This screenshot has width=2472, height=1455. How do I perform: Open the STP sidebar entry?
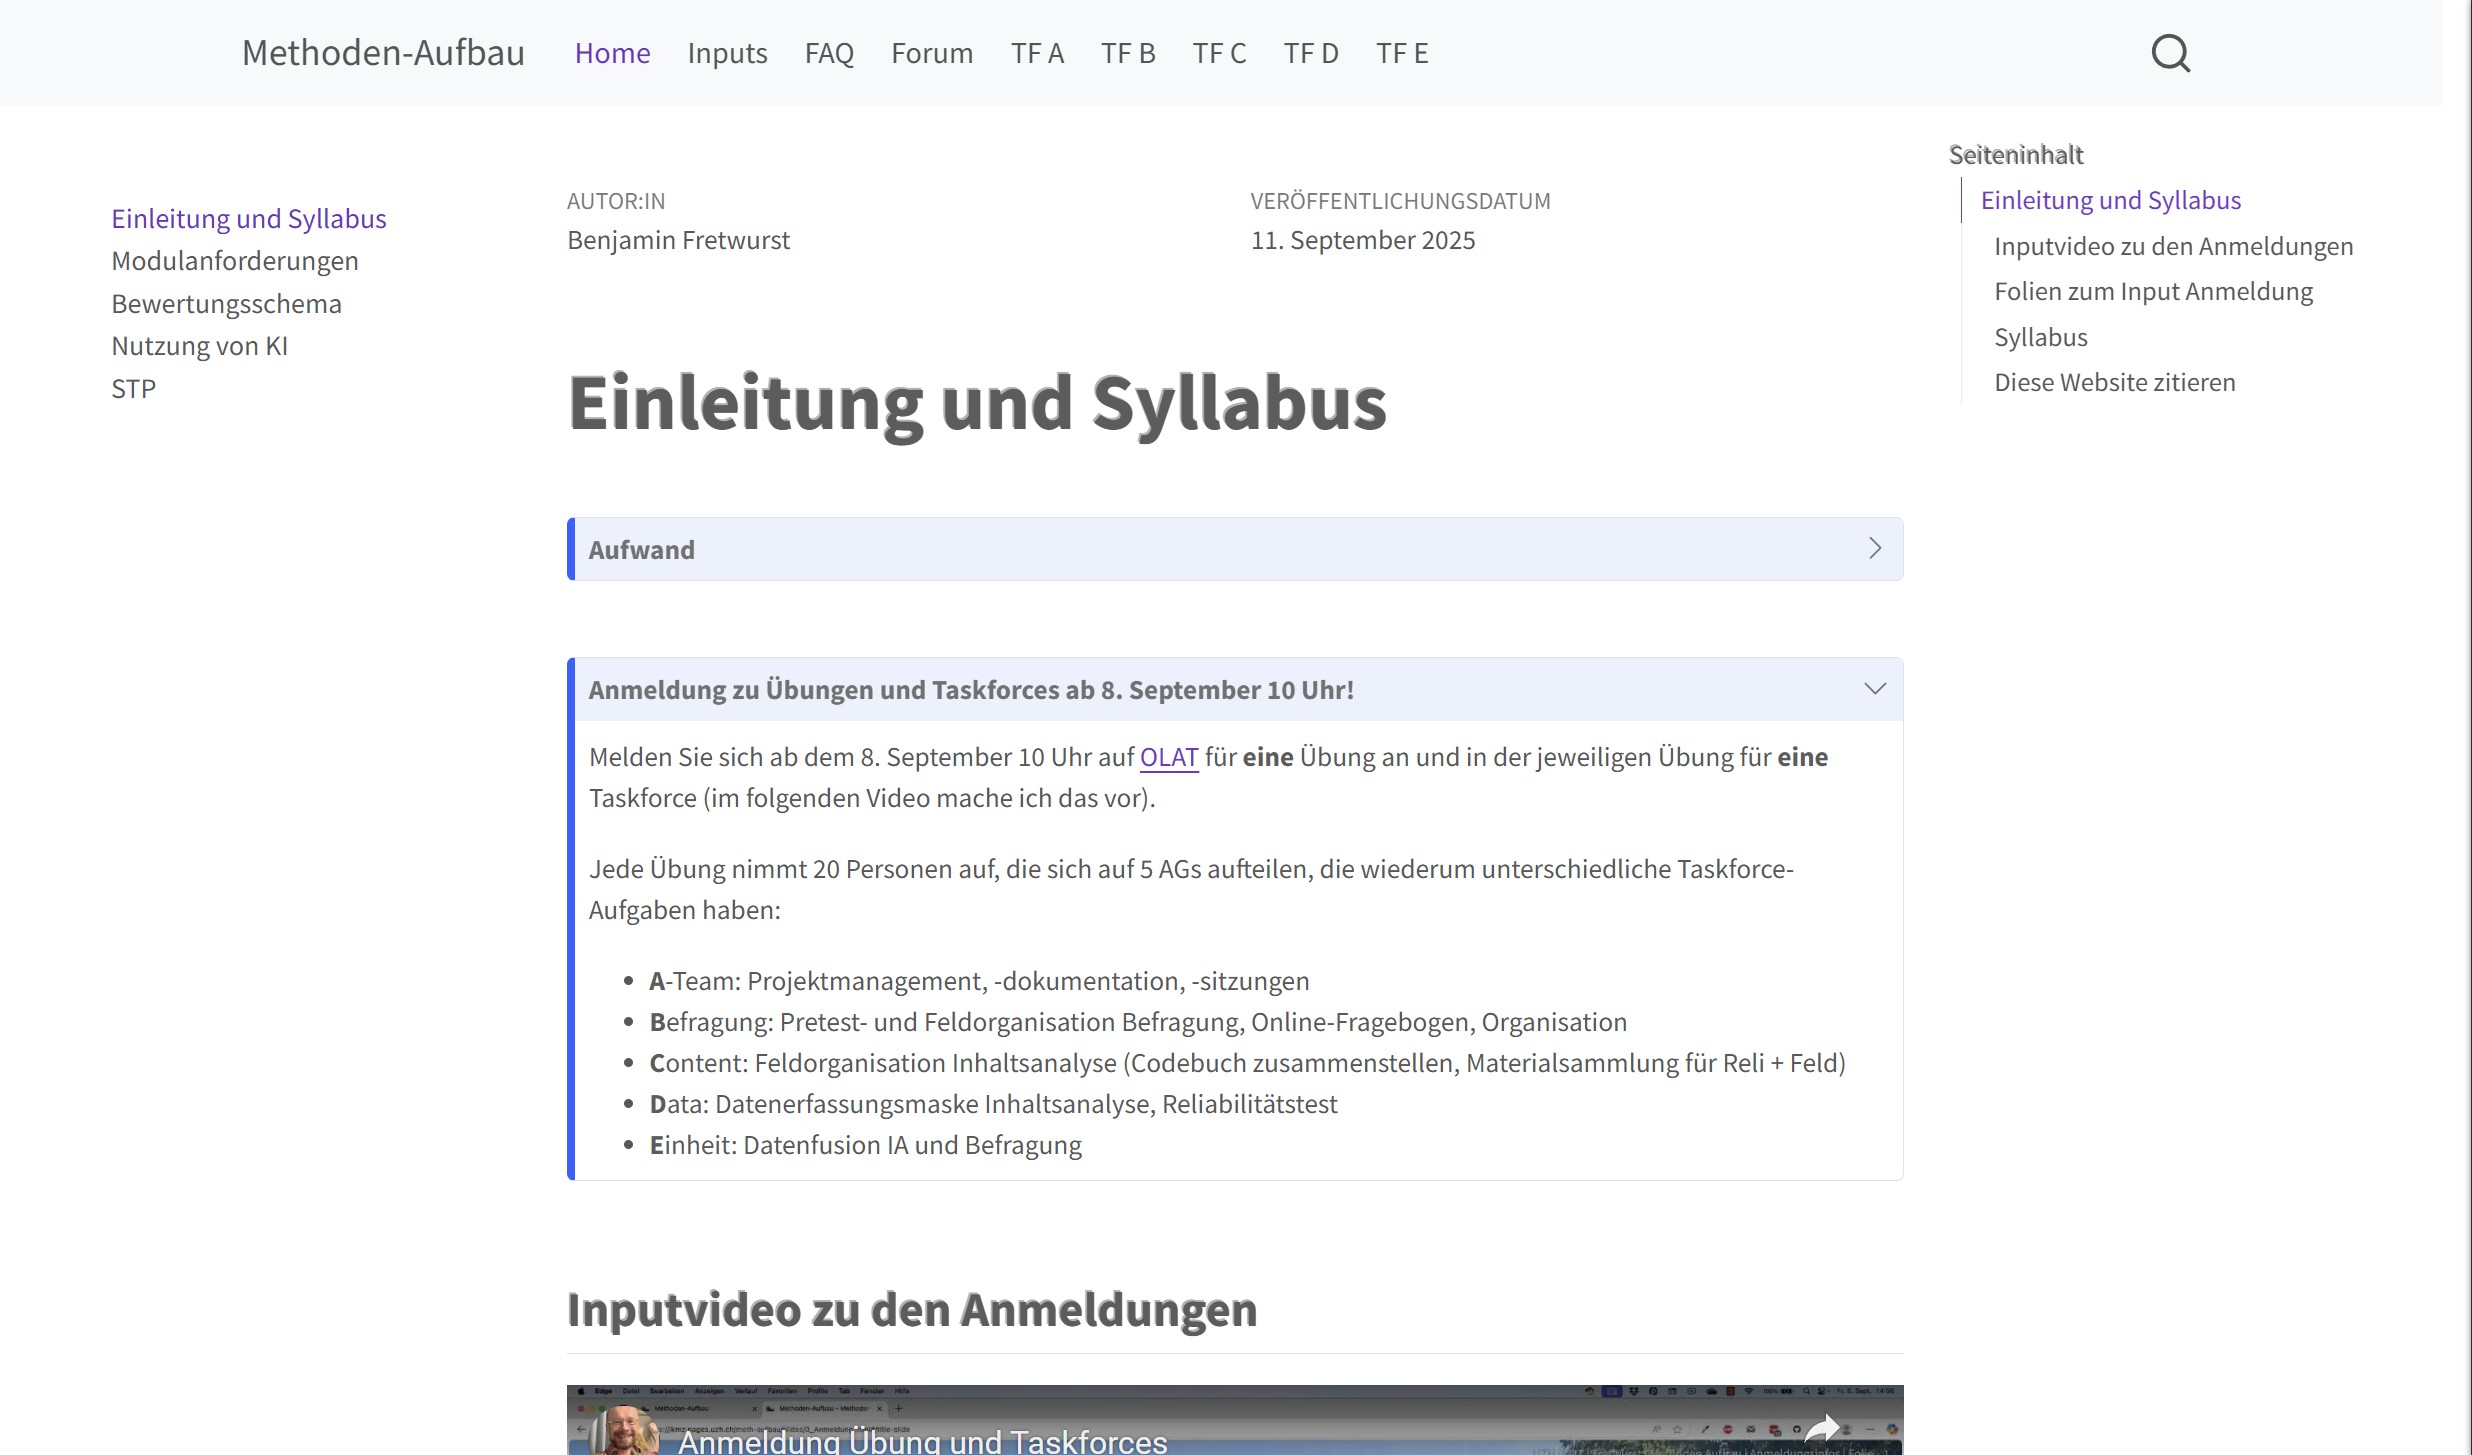coord(133,387)
